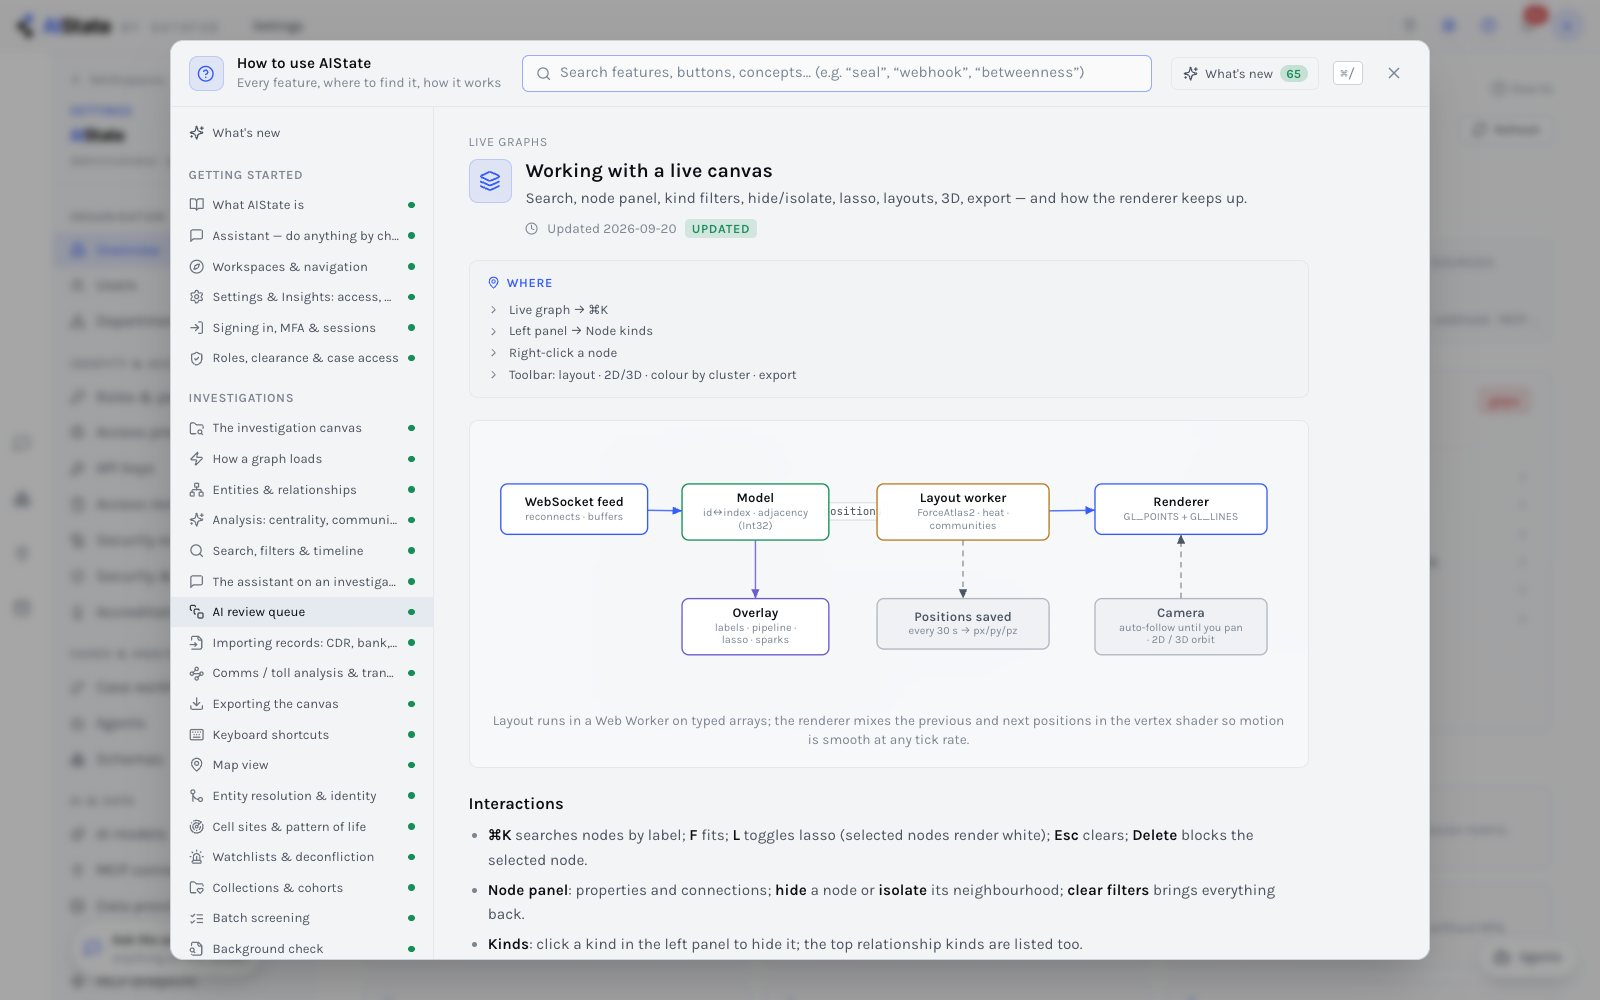
Task: Click the Entity resolution & identity topic
Action: coord(302,796)
